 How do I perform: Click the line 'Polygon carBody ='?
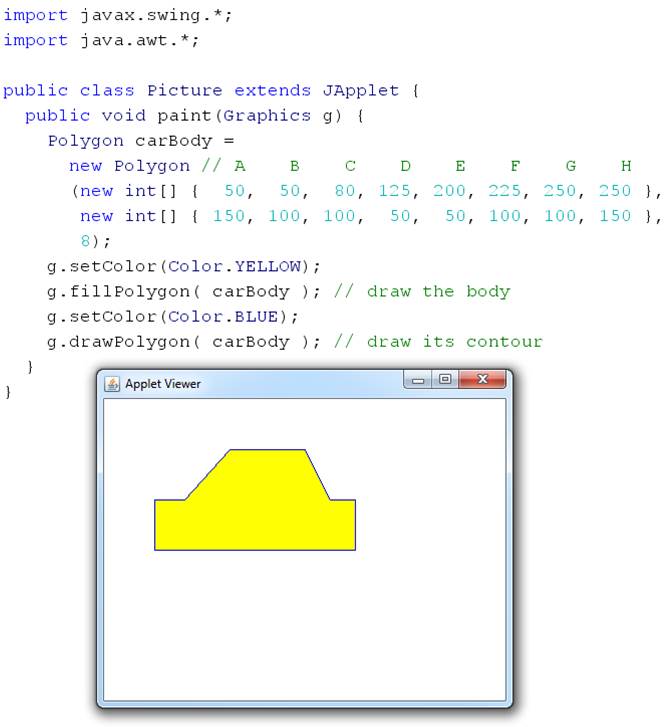pyautogui.click(x=141, y=141)
